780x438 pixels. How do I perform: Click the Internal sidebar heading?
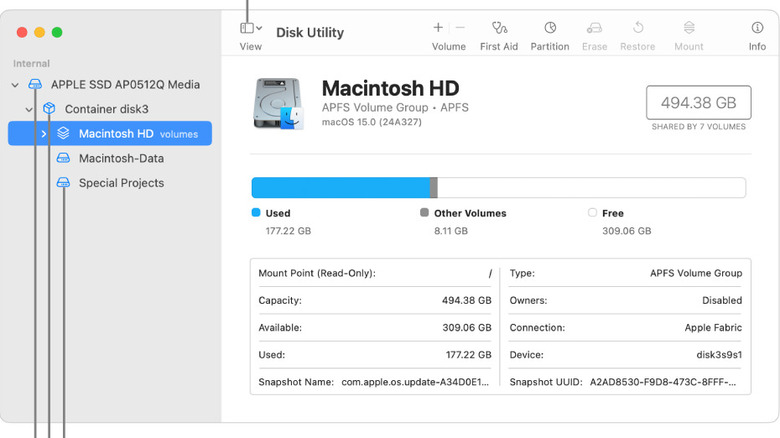31,63
